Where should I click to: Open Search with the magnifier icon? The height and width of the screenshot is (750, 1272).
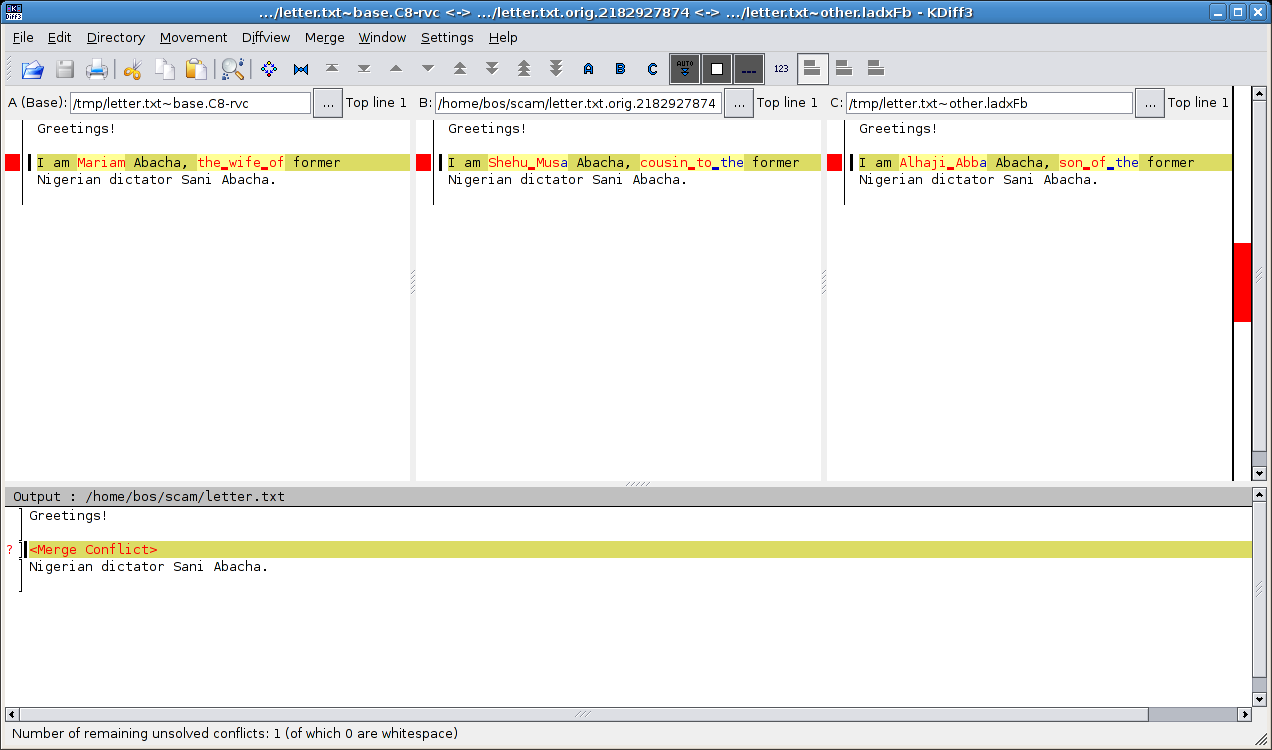(233, 69)
